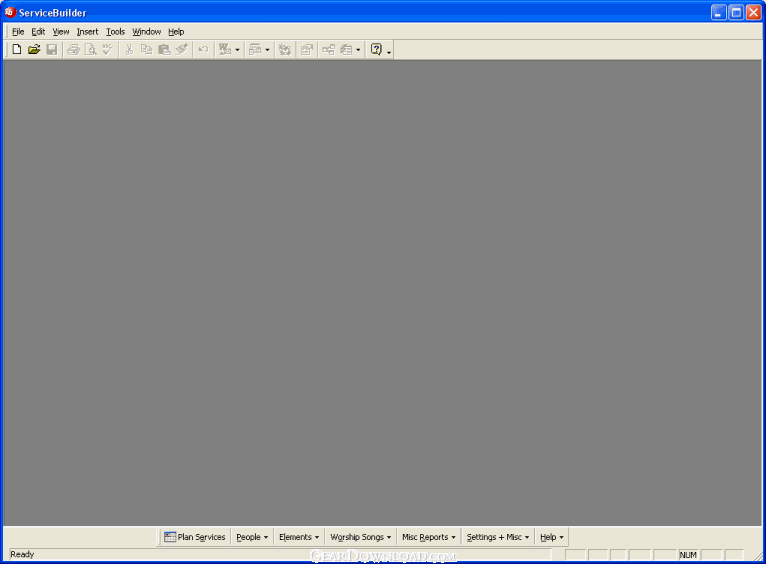Open the File menu
Image resolution: width=766 pixels, height=564 pixels.
point(18,32)
